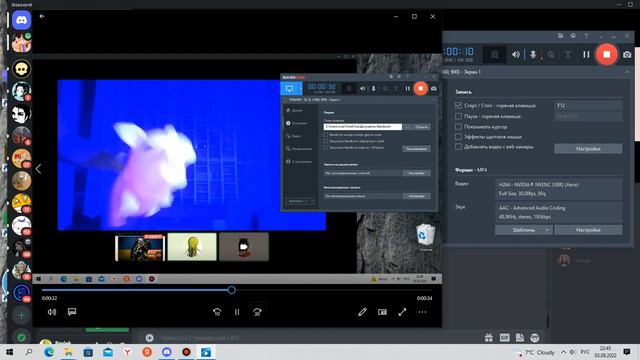Pause the Bandicam recording
The height and width of the screenshot is (360, 640).
586,54
